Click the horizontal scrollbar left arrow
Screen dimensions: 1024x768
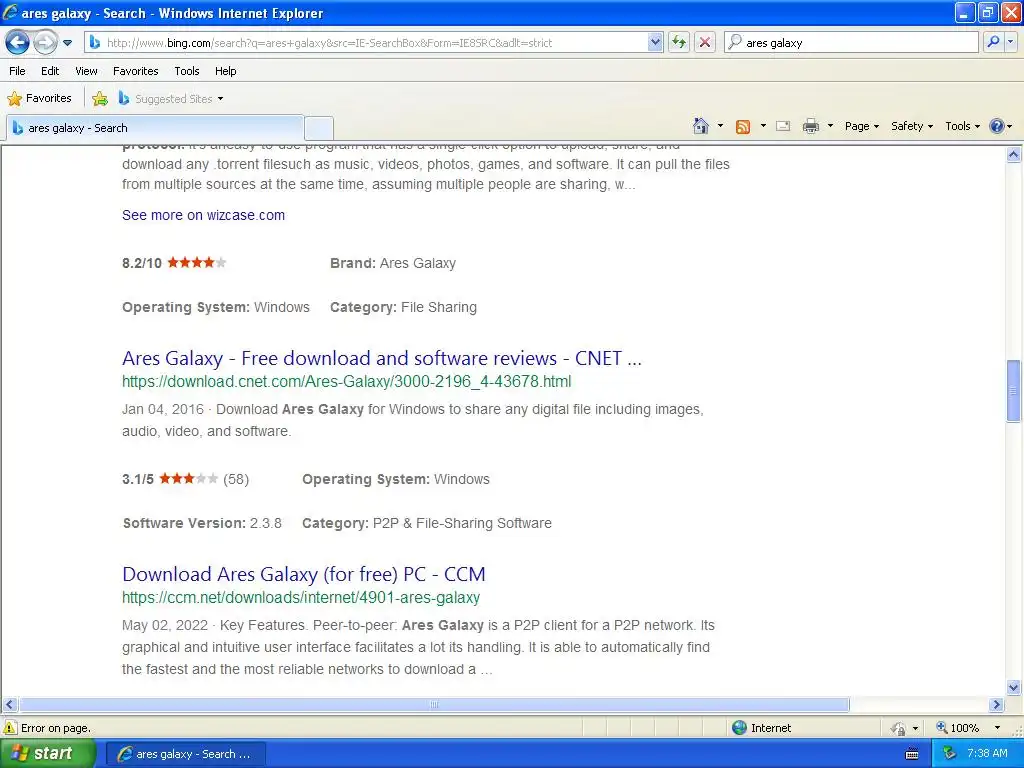[x=9, y=705]
